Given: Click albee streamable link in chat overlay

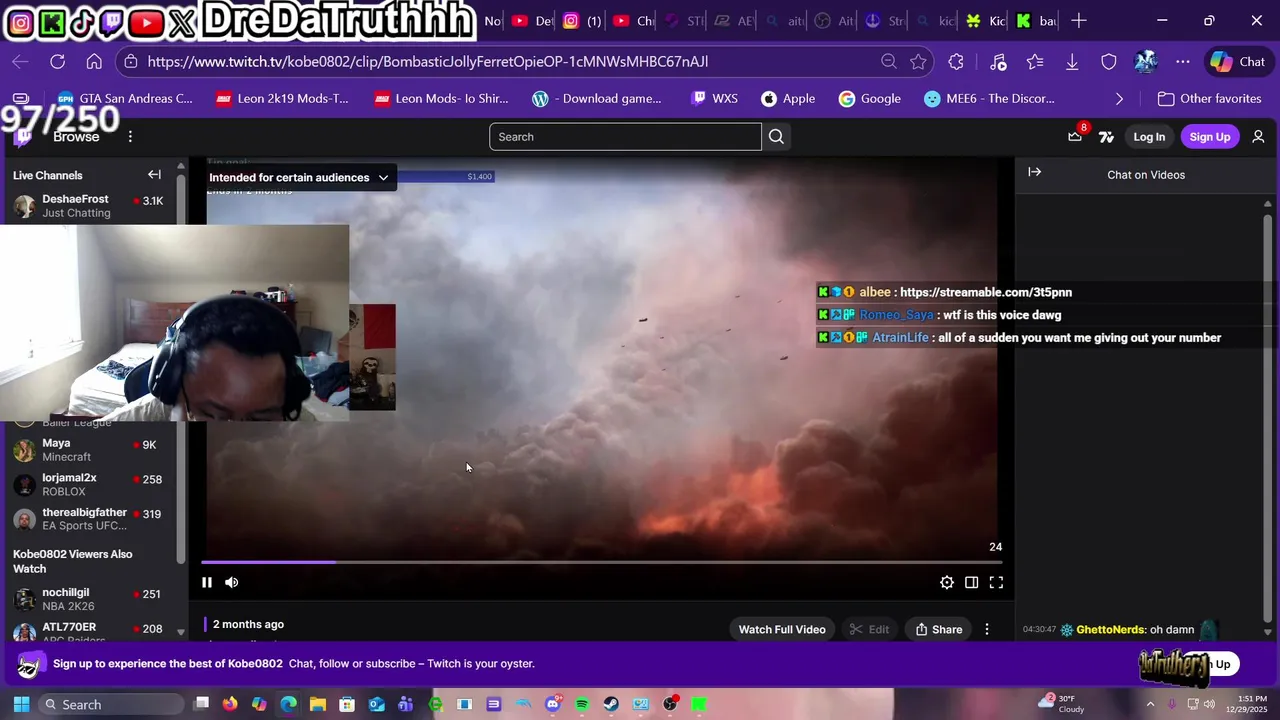Looking at the screenshot, I should pos(985,292).
